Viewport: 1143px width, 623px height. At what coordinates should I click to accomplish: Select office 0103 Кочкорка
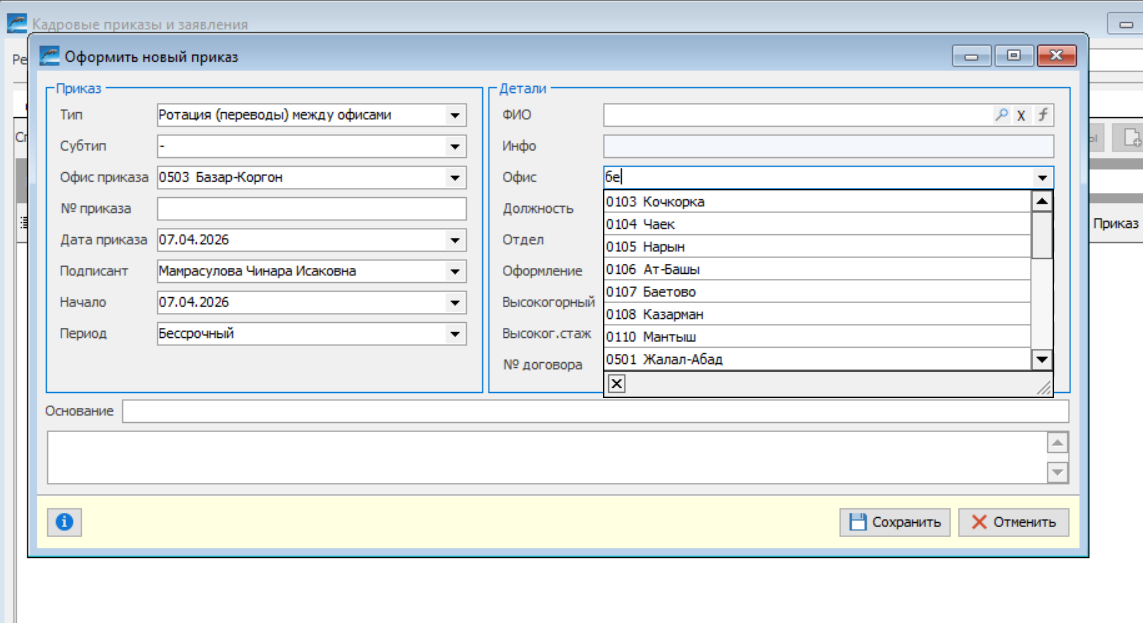point(817,202)
